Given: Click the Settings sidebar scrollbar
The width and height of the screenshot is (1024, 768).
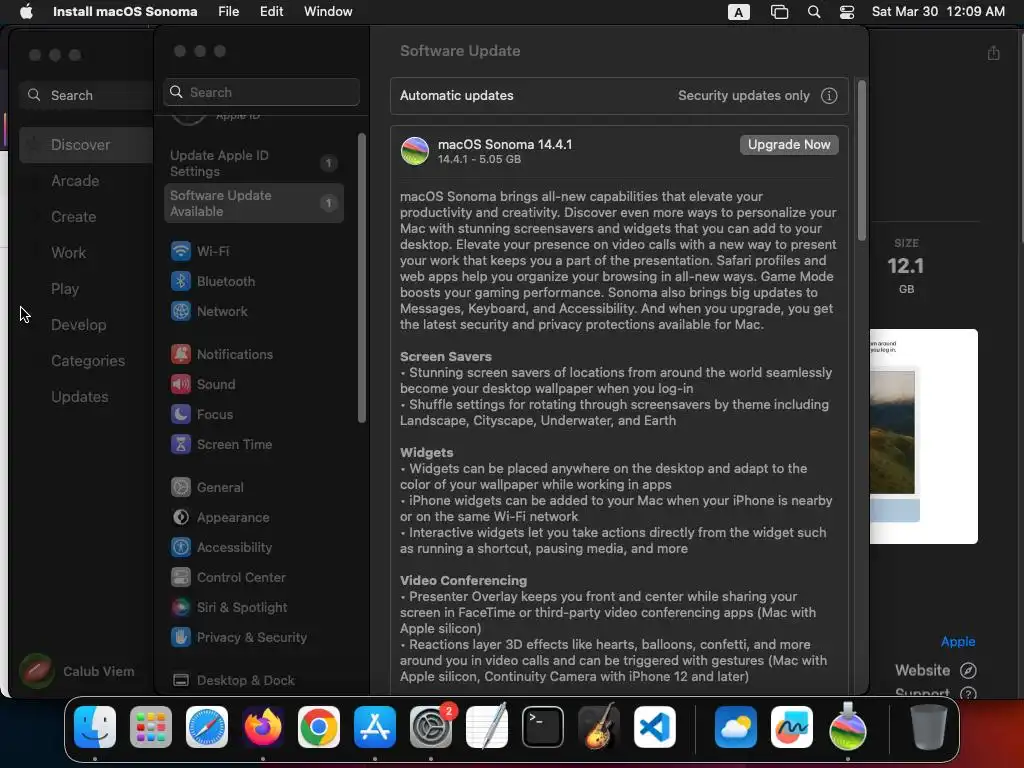Looking at the screenshot, I should 362,278.
